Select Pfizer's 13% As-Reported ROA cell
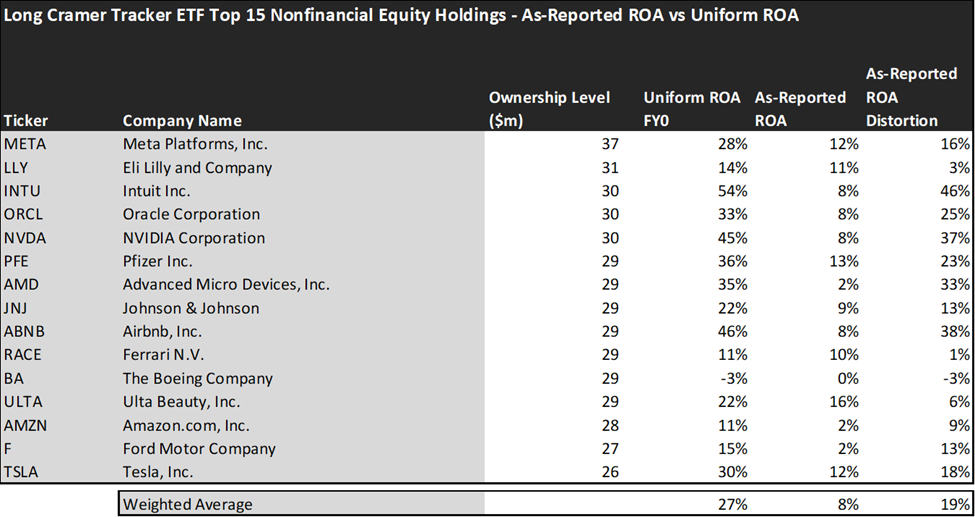Image resolution: width=975 pixels, height=517 pixels. click(x=845, y=261)
